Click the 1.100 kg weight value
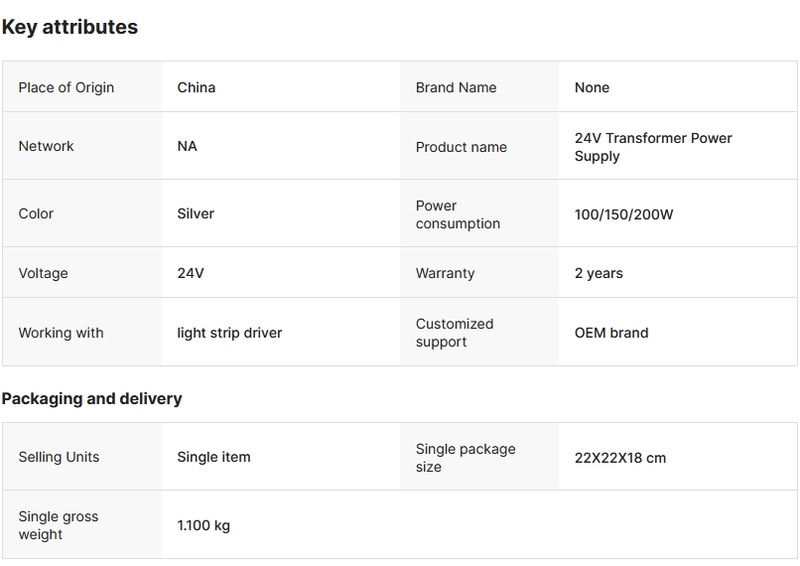 click(203, 525)
